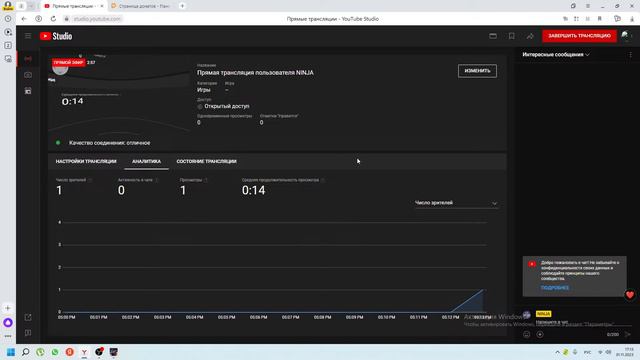Image resolution: width=640 pixels, height=360 pixels.
Task: Click the 'Просмотры' metric value 1
Action: [183, 190]
